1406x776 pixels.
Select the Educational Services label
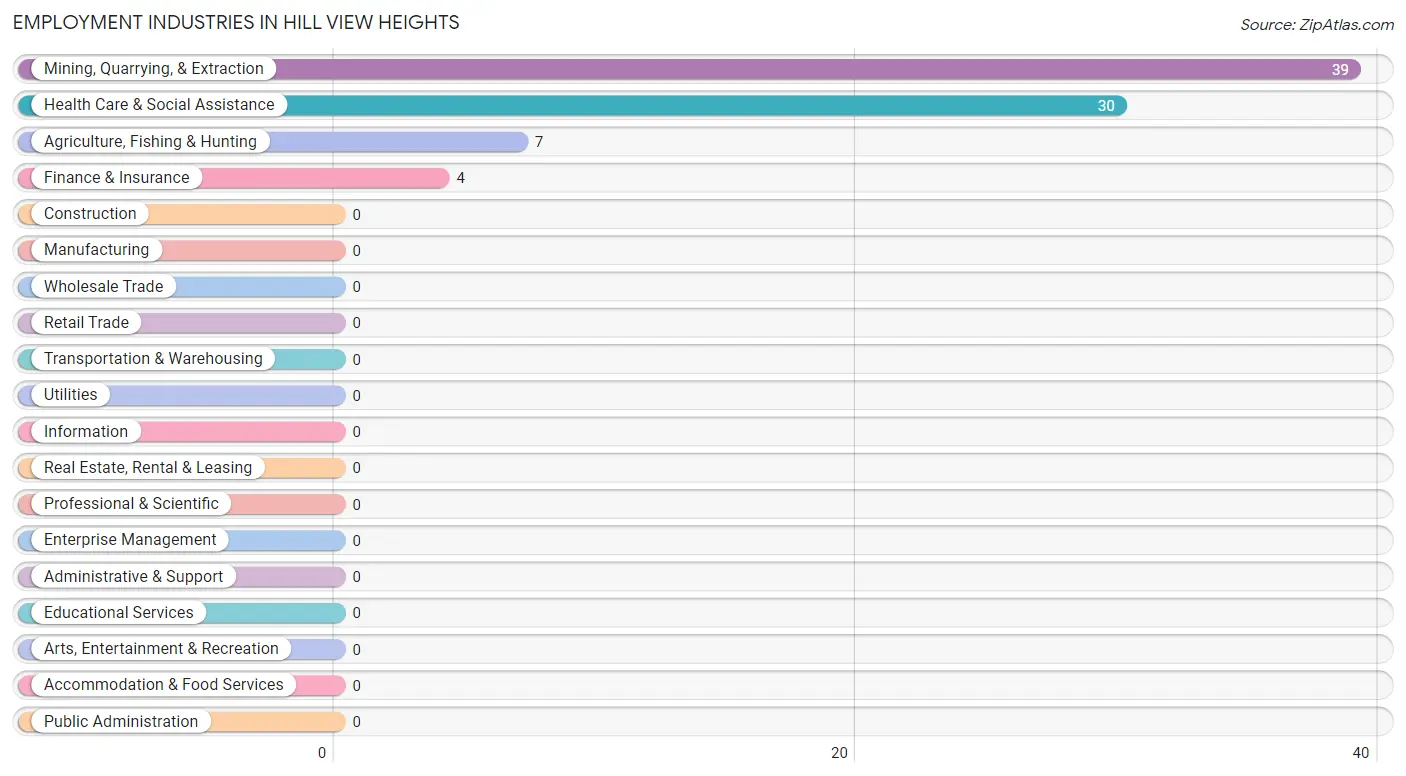(119, 613)
